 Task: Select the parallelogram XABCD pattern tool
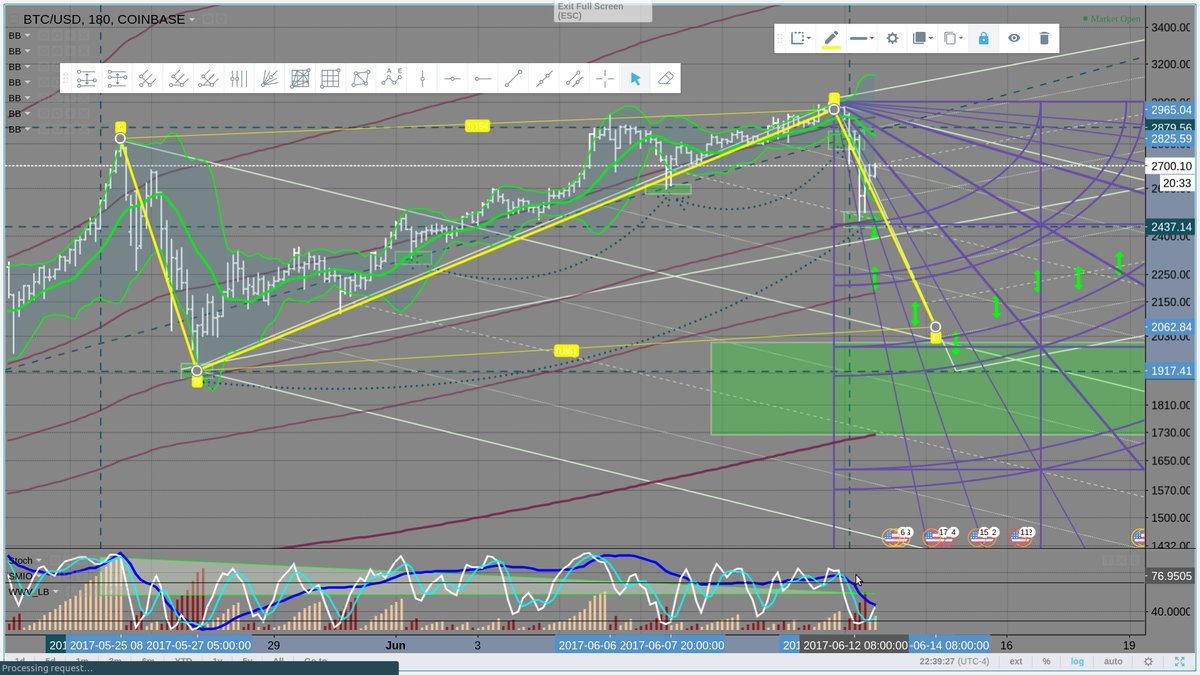361,78
